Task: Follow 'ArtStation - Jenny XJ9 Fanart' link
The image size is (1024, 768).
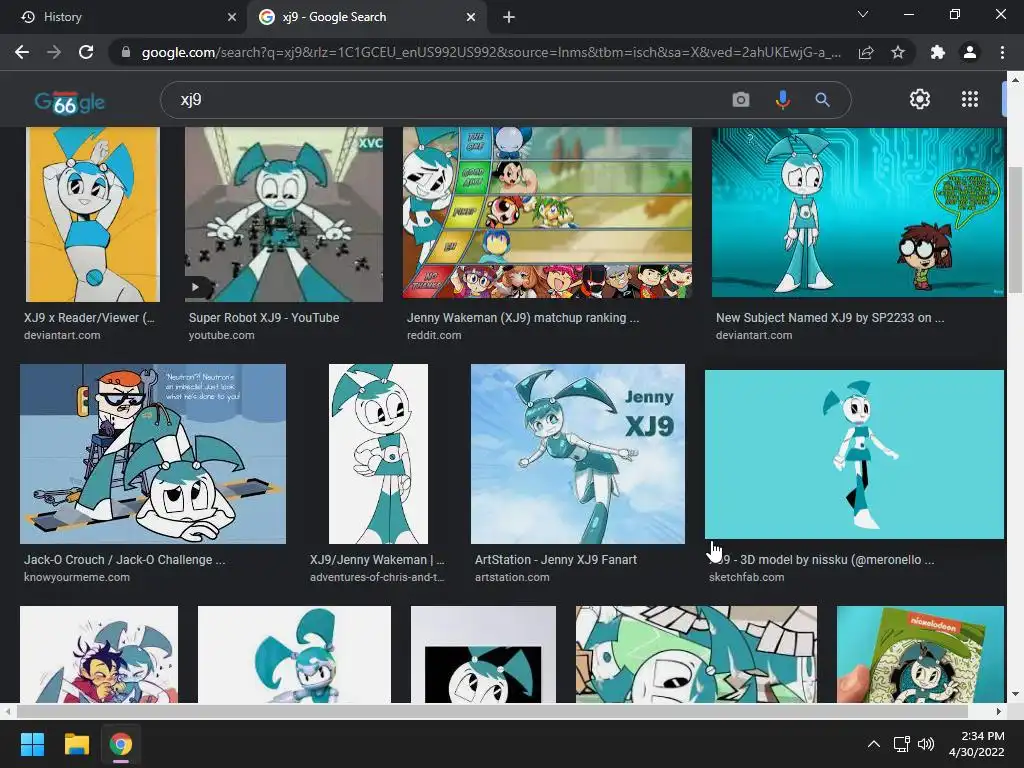Action: coord(556,560)
